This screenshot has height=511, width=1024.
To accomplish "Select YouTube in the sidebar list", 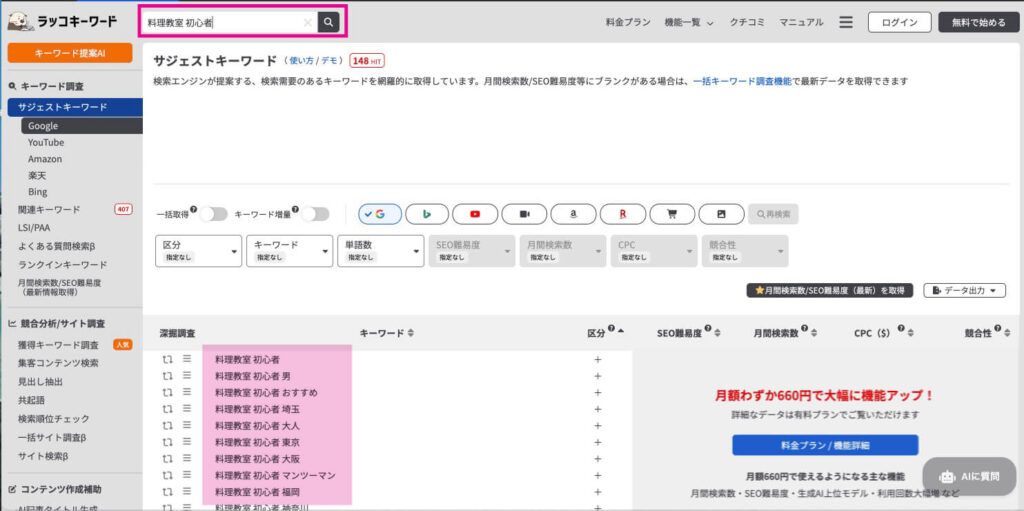I will [x=46, y=142].
